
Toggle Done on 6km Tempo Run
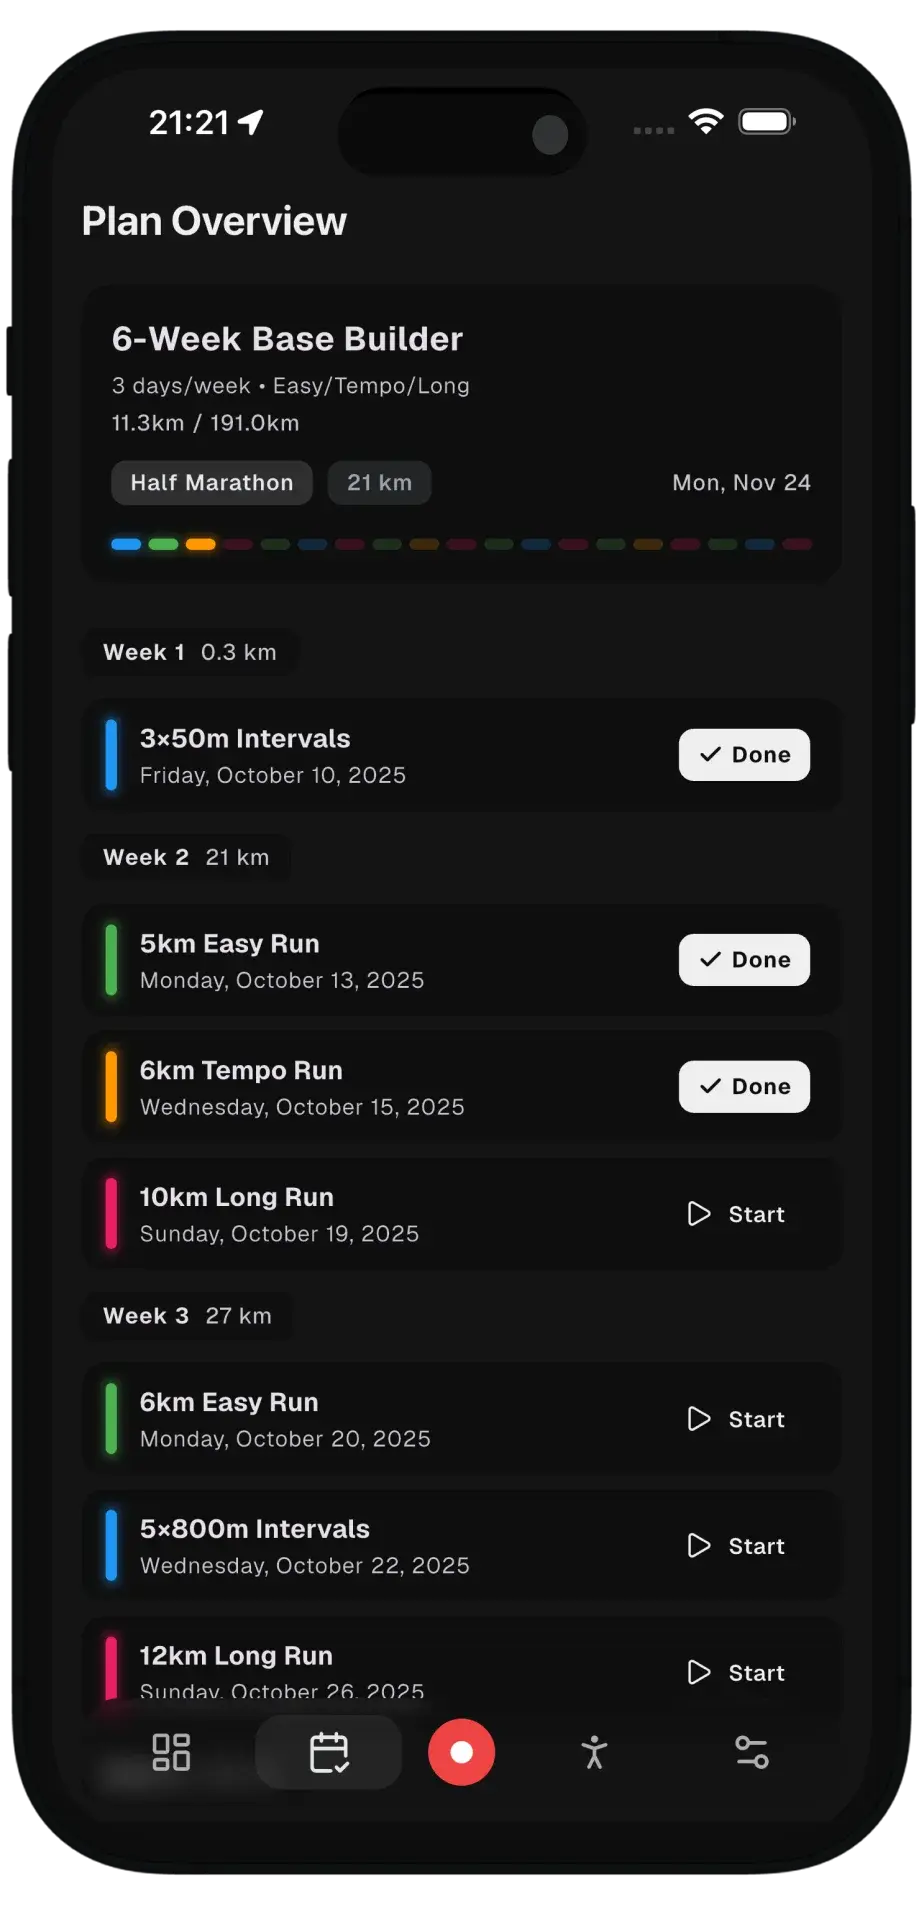744,1087
